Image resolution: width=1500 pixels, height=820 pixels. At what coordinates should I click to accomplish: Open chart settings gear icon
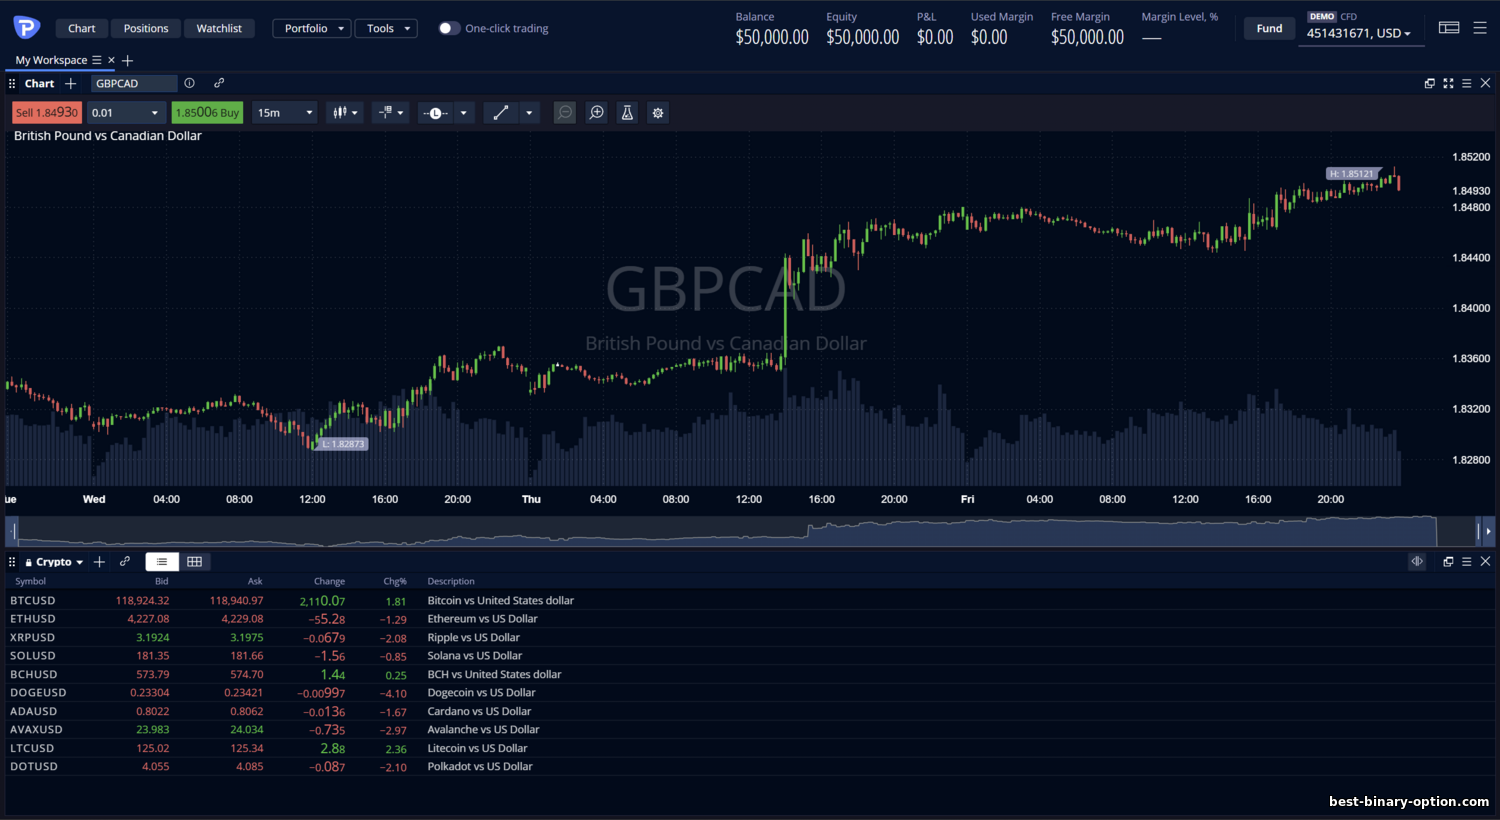pyautogui.click(x=658, y=113)
